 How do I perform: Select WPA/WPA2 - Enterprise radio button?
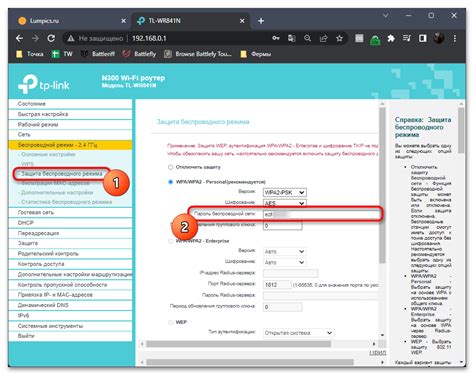coord(170,241)
